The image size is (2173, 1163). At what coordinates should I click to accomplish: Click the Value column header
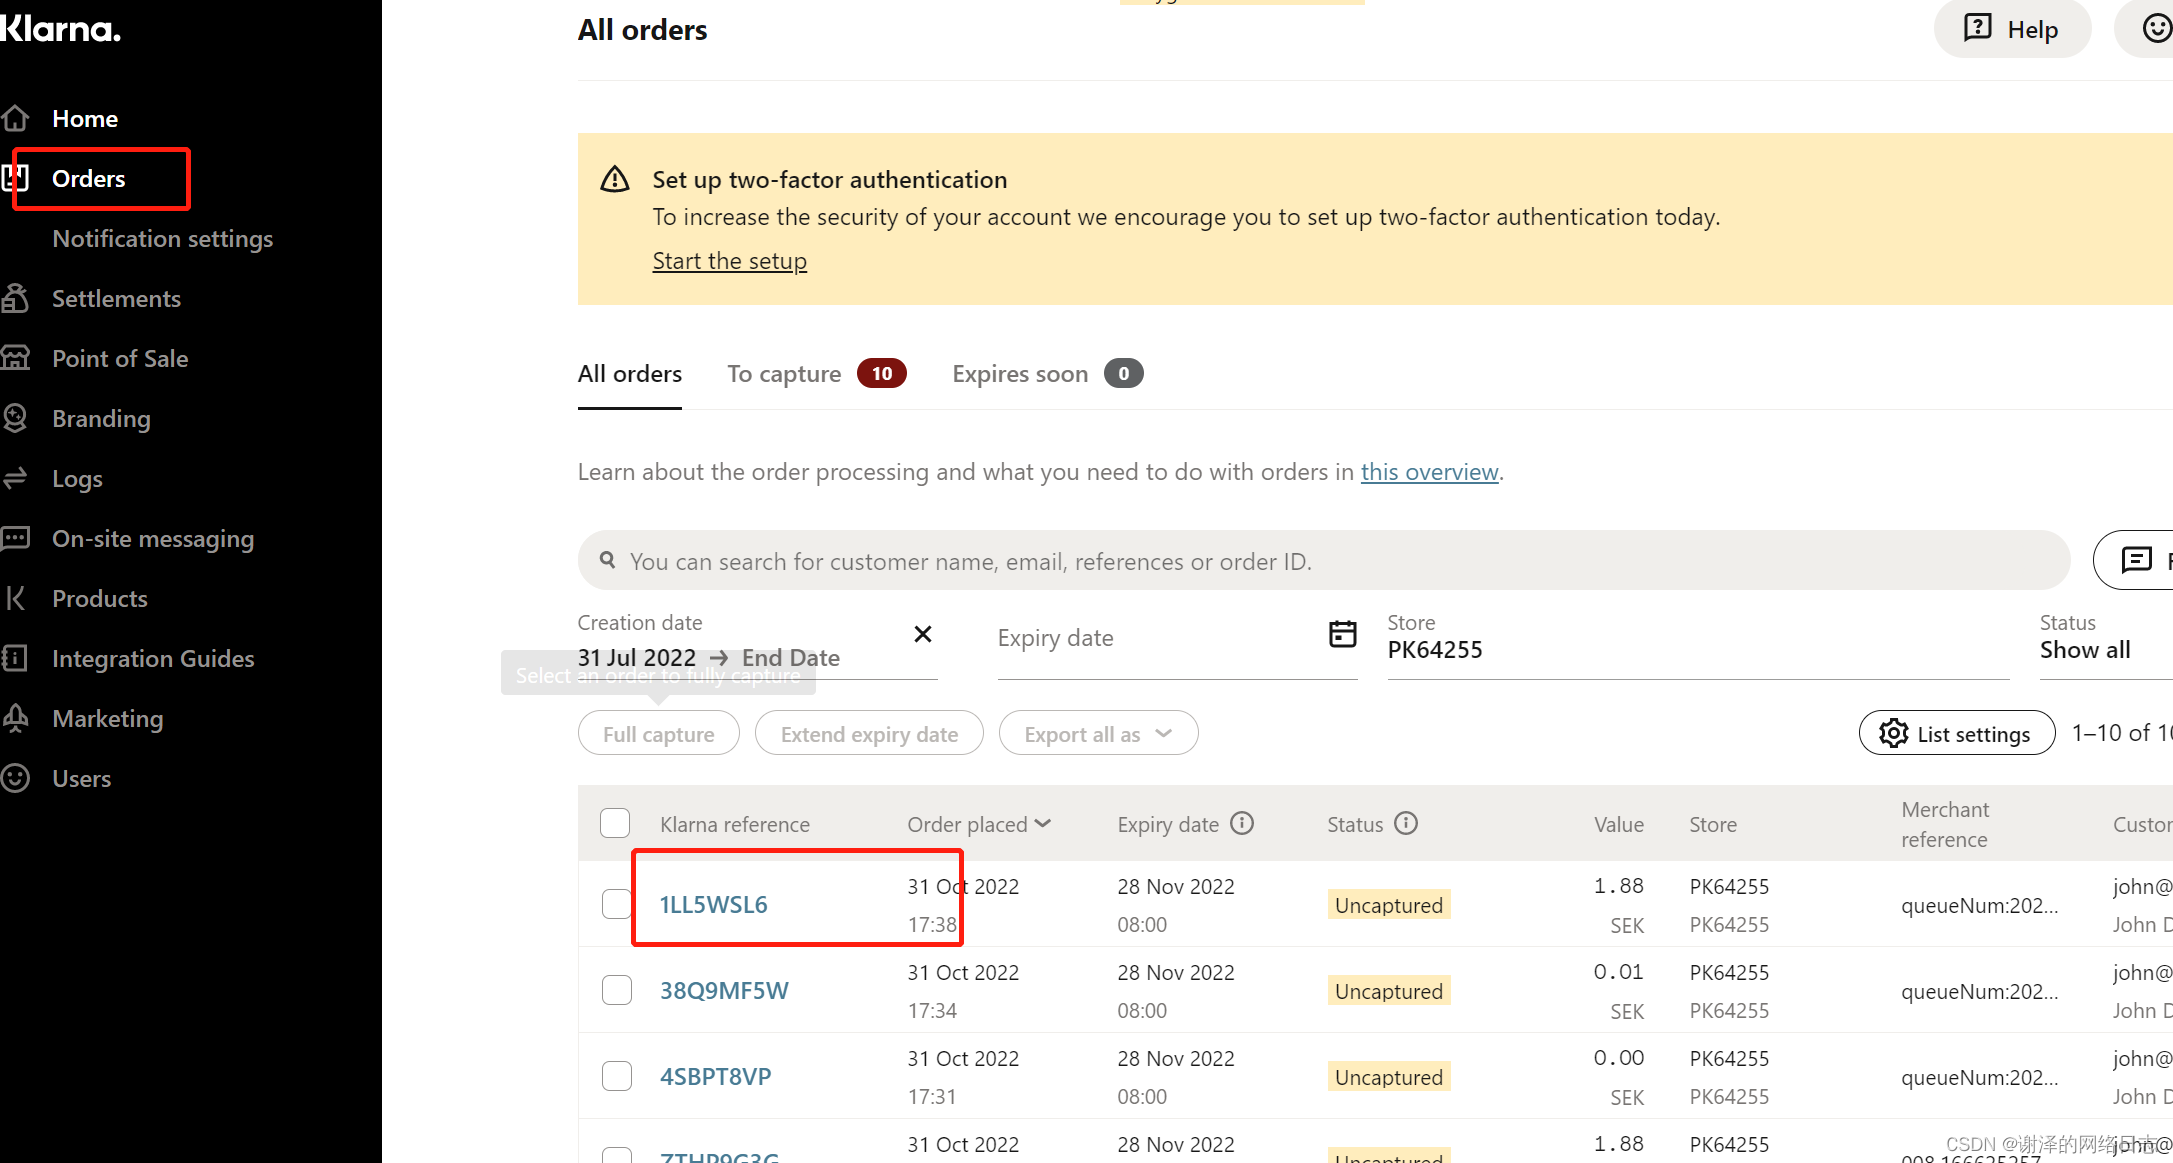coord(1619,825)
